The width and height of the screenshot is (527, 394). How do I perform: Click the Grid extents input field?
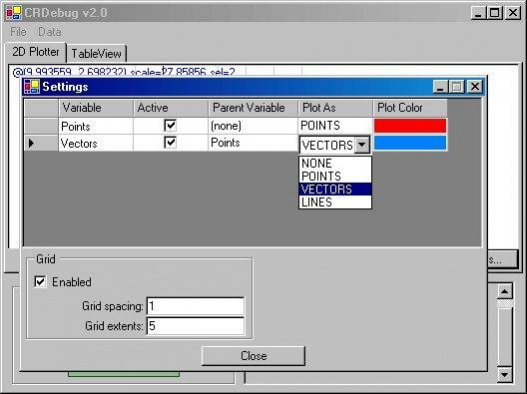pos(195,325)
